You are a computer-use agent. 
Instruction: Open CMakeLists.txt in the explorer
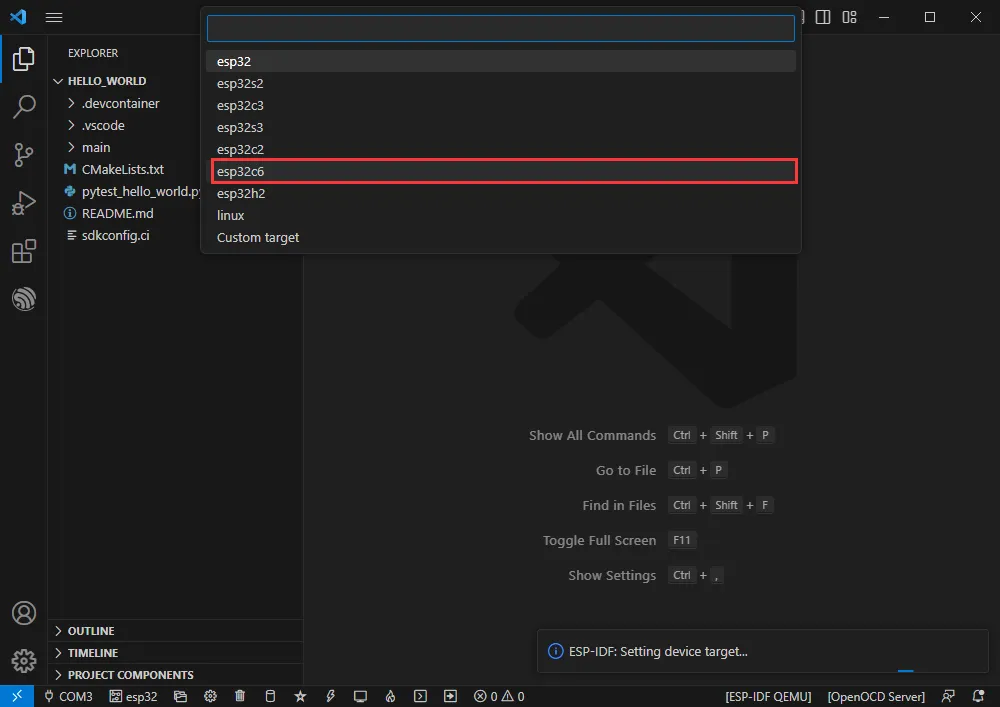122,169
